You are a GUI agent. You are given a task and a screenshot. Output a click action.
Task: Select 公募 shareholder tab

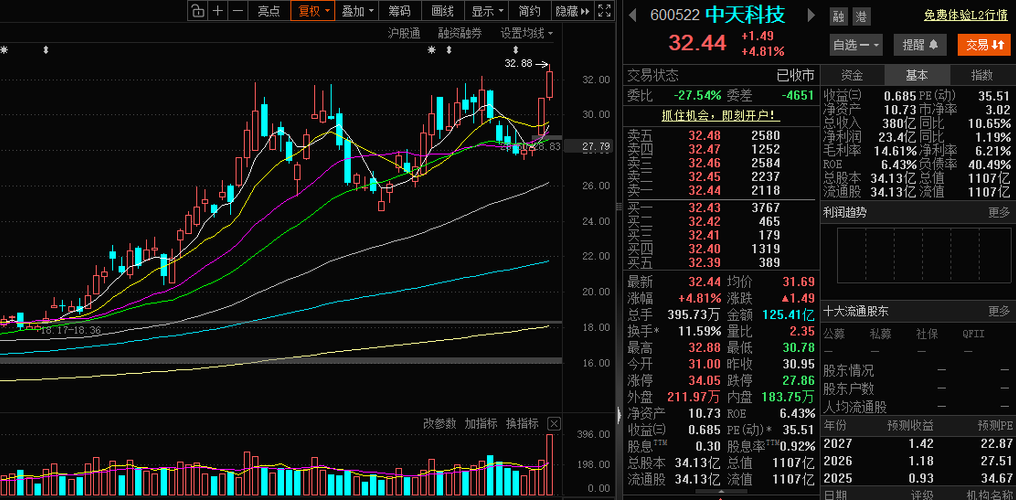(834, 334)
